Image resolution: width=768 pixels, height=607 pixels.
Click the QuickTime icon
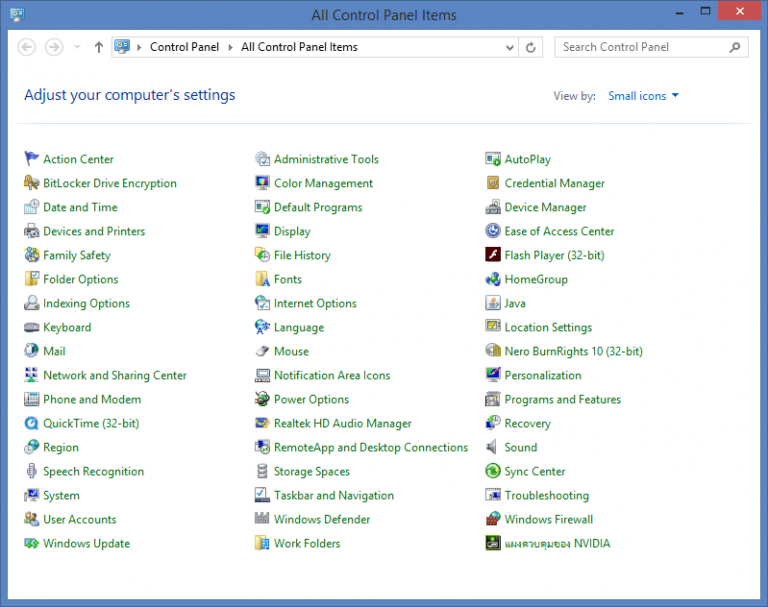(x=32, y=423)
